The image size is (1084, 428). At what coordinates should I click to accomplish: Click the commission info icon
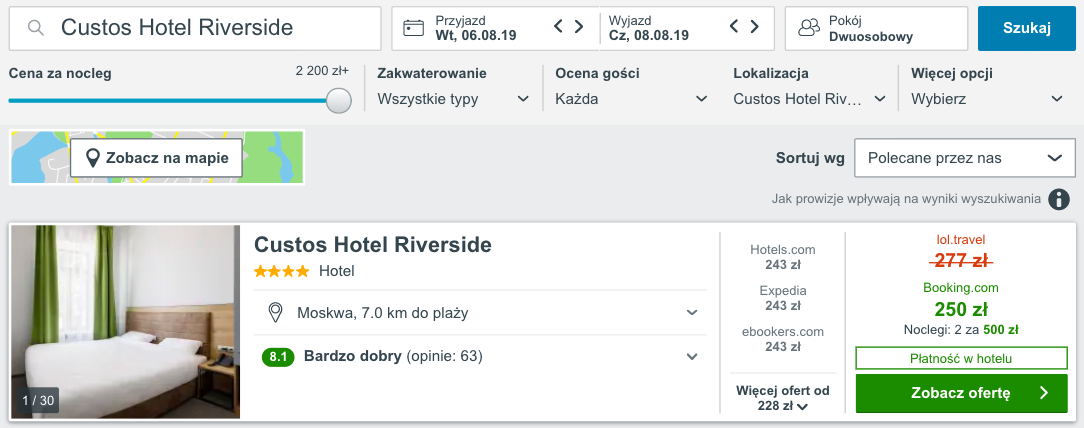[x=1058, y=199]
